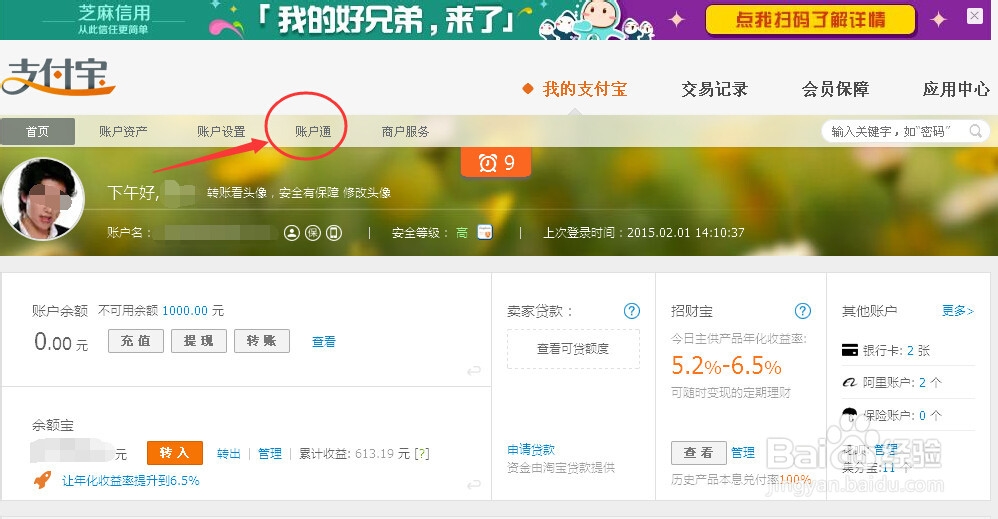998x519 pixels.
Task: Click 修改头像 link
Action: pos(367,192)
